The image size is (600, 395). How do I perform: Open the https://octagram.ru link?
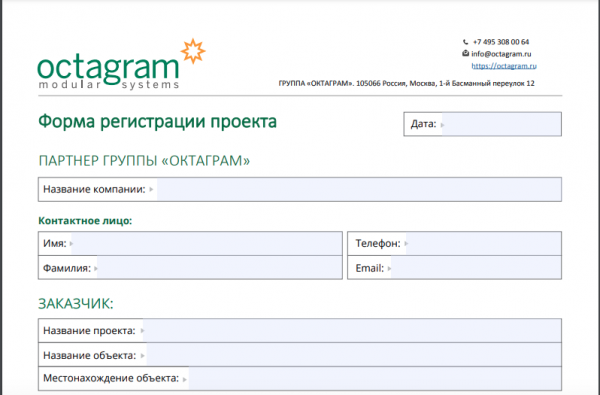[504, 66]
